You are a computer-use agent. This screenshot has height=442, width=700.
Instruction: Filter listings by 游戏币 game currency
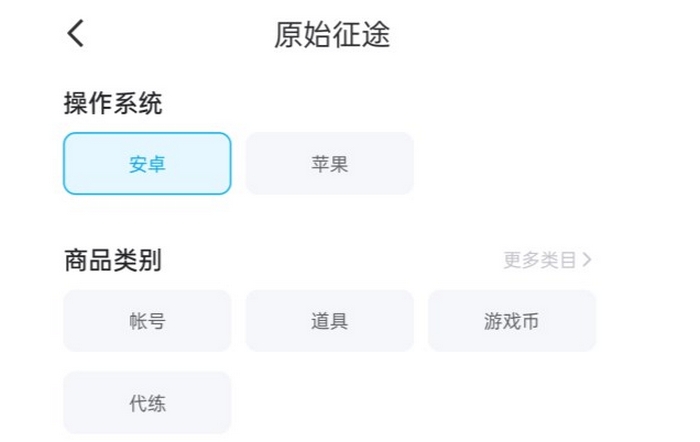[511, 321]
